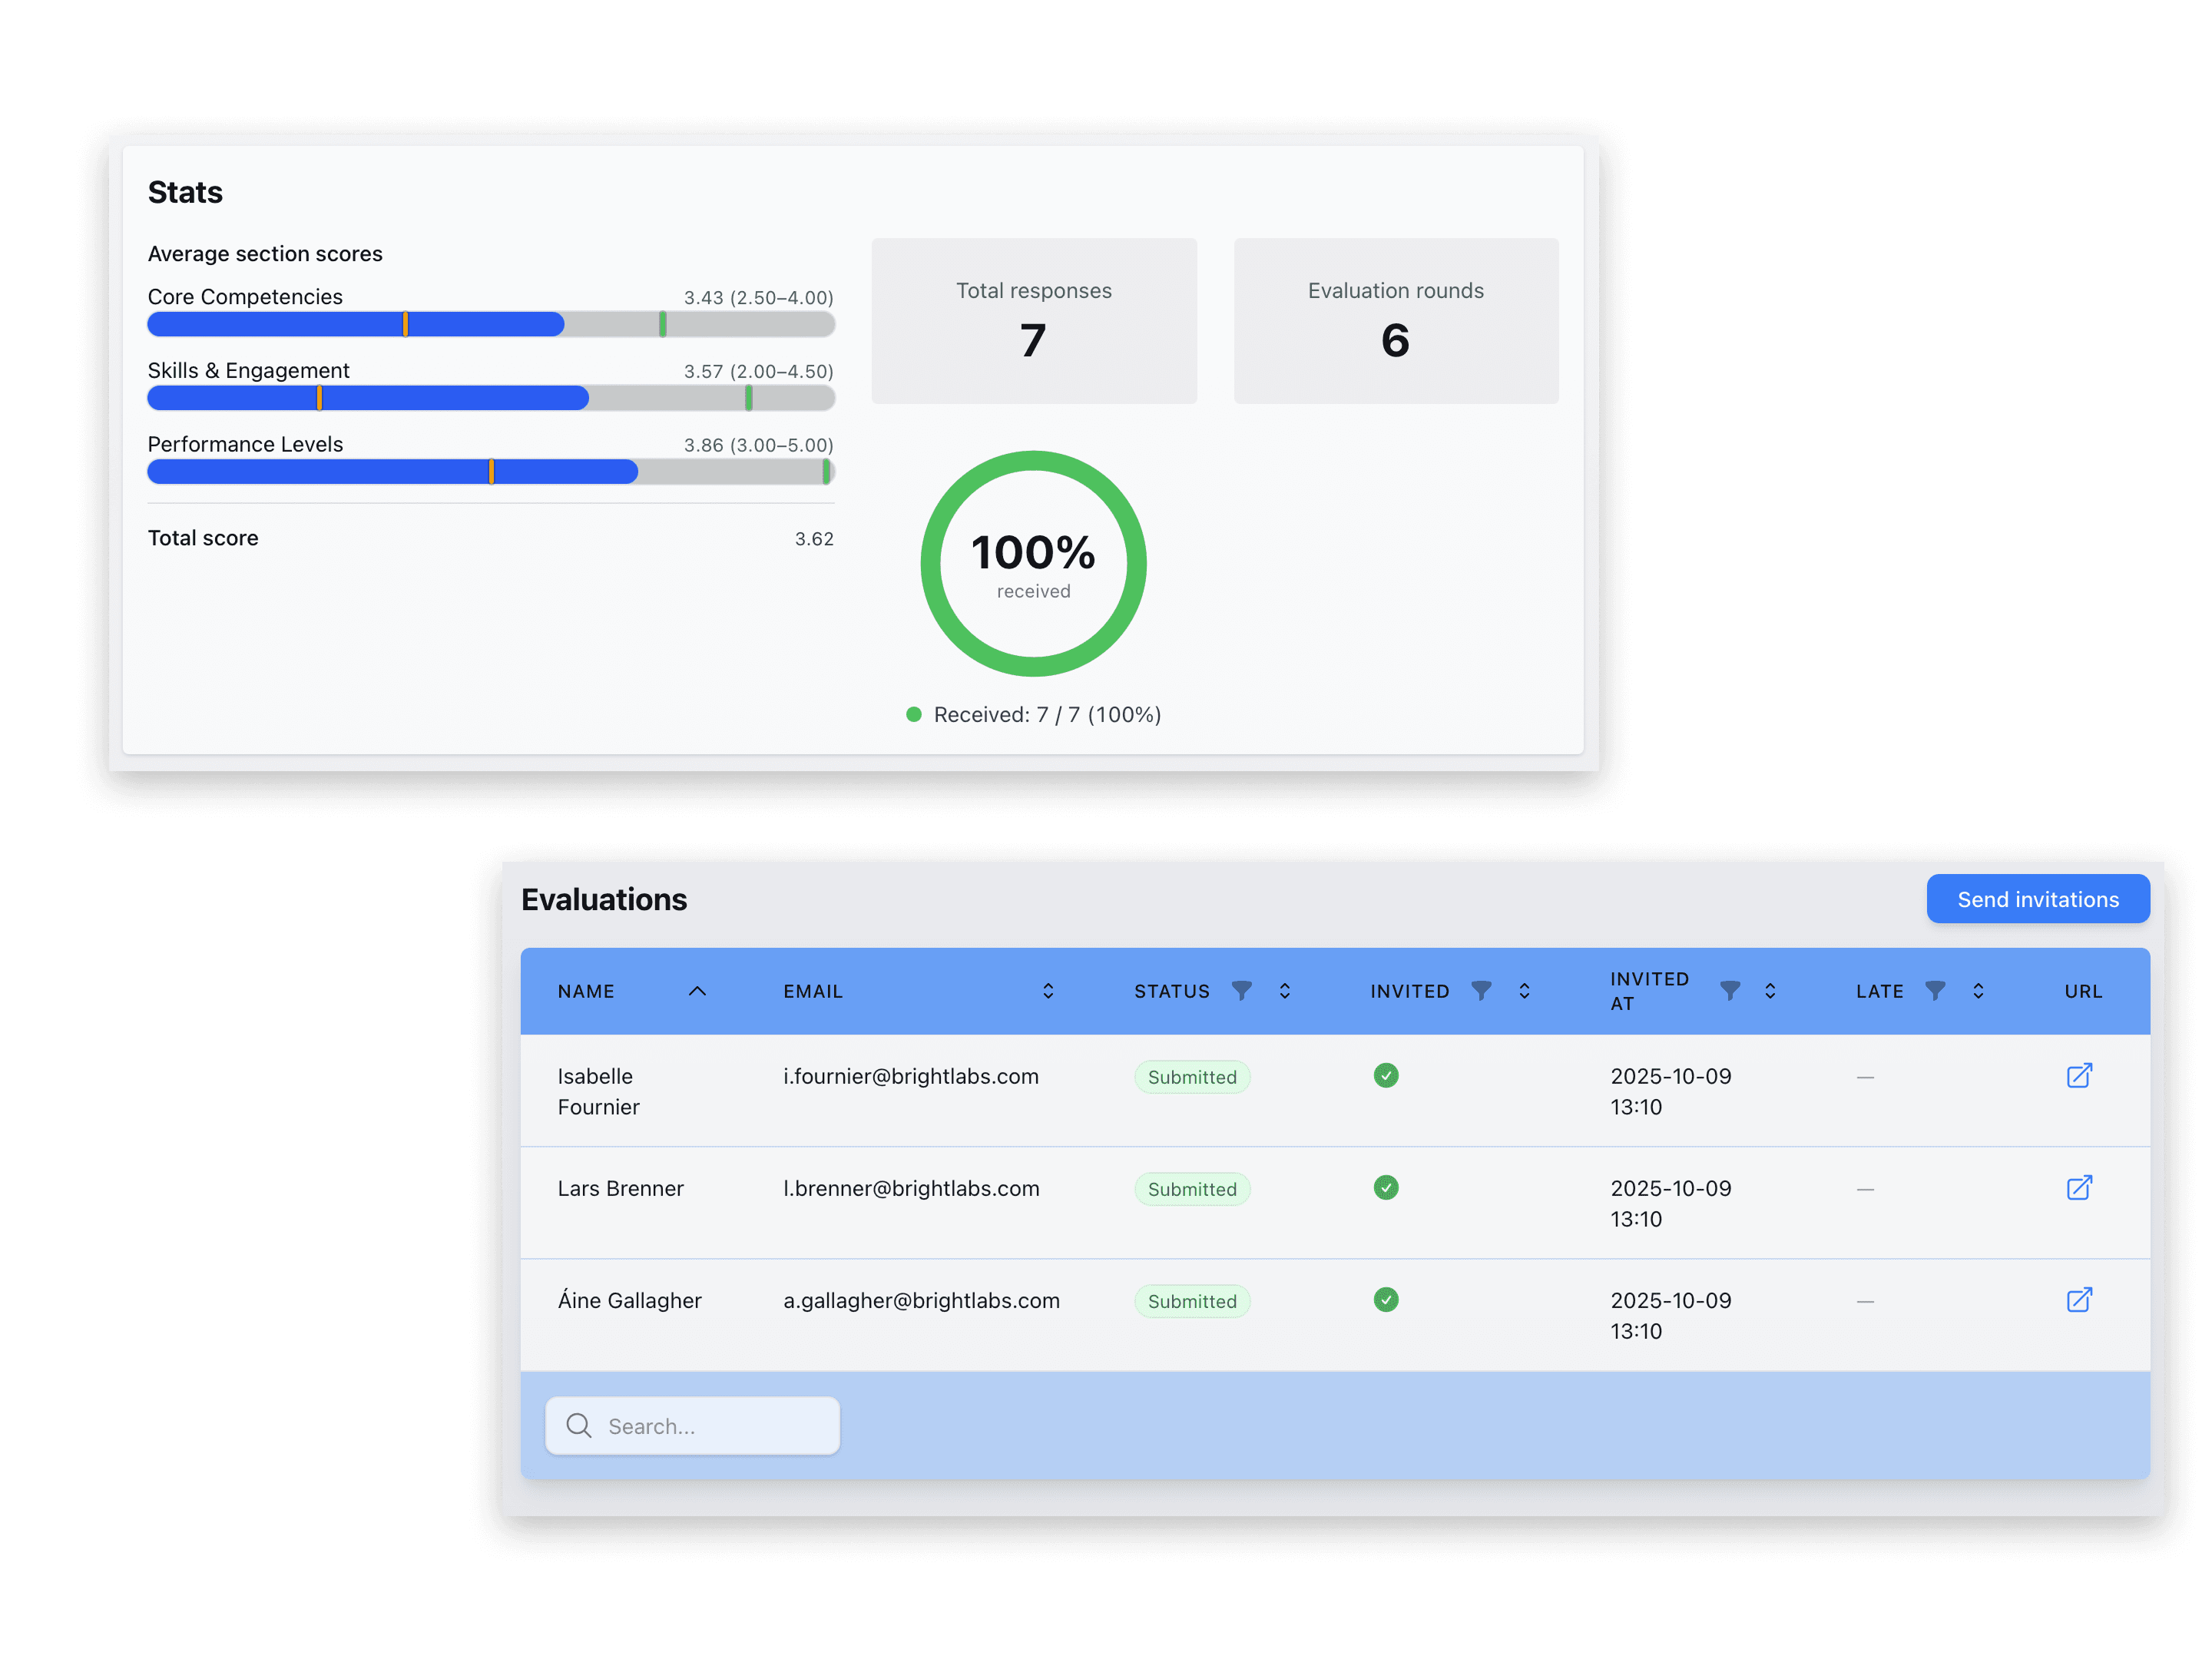Toggle Lars Brenner's invited checkmark
Image resolution: width=2212 pixels, height=1659 pixels.
[x=1386, y=1188]
